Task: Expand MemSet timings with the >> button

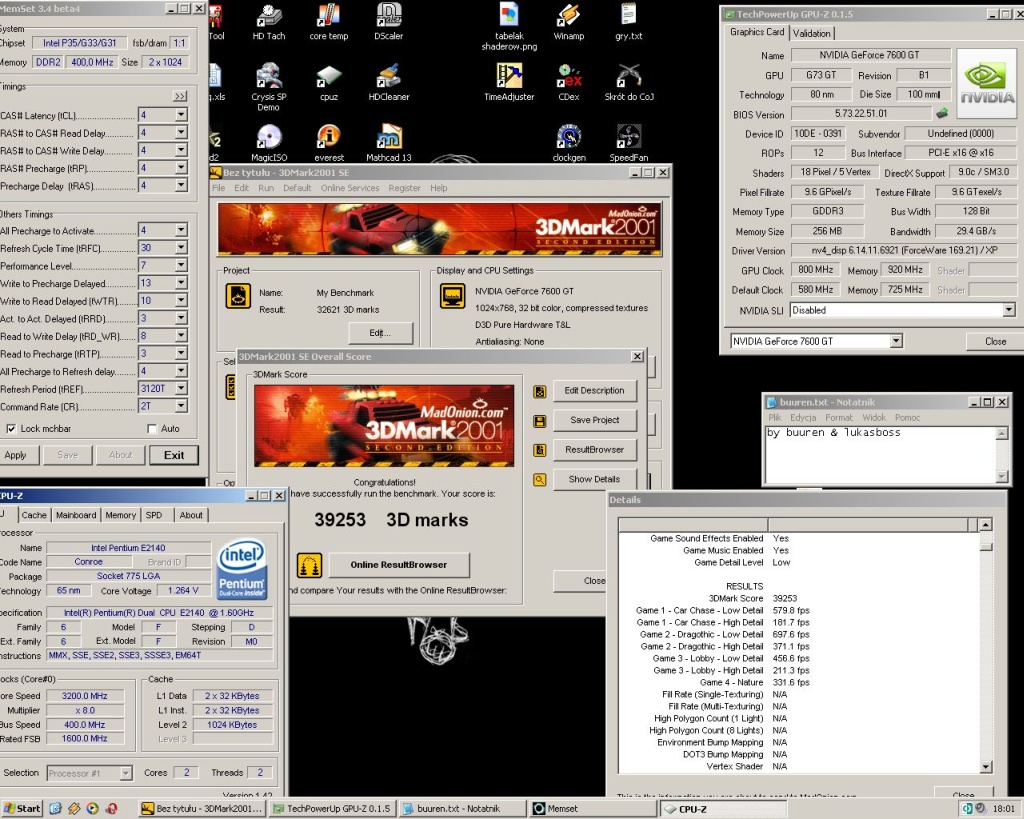Action: [180, 96]
